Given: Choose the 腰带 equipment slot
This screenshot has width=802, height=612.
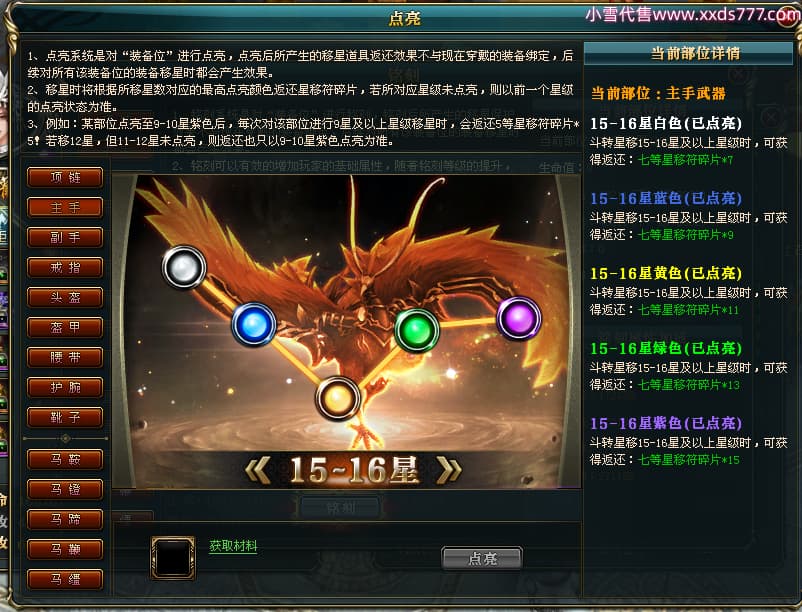Looking at the screenshot, I should [65, 357].
